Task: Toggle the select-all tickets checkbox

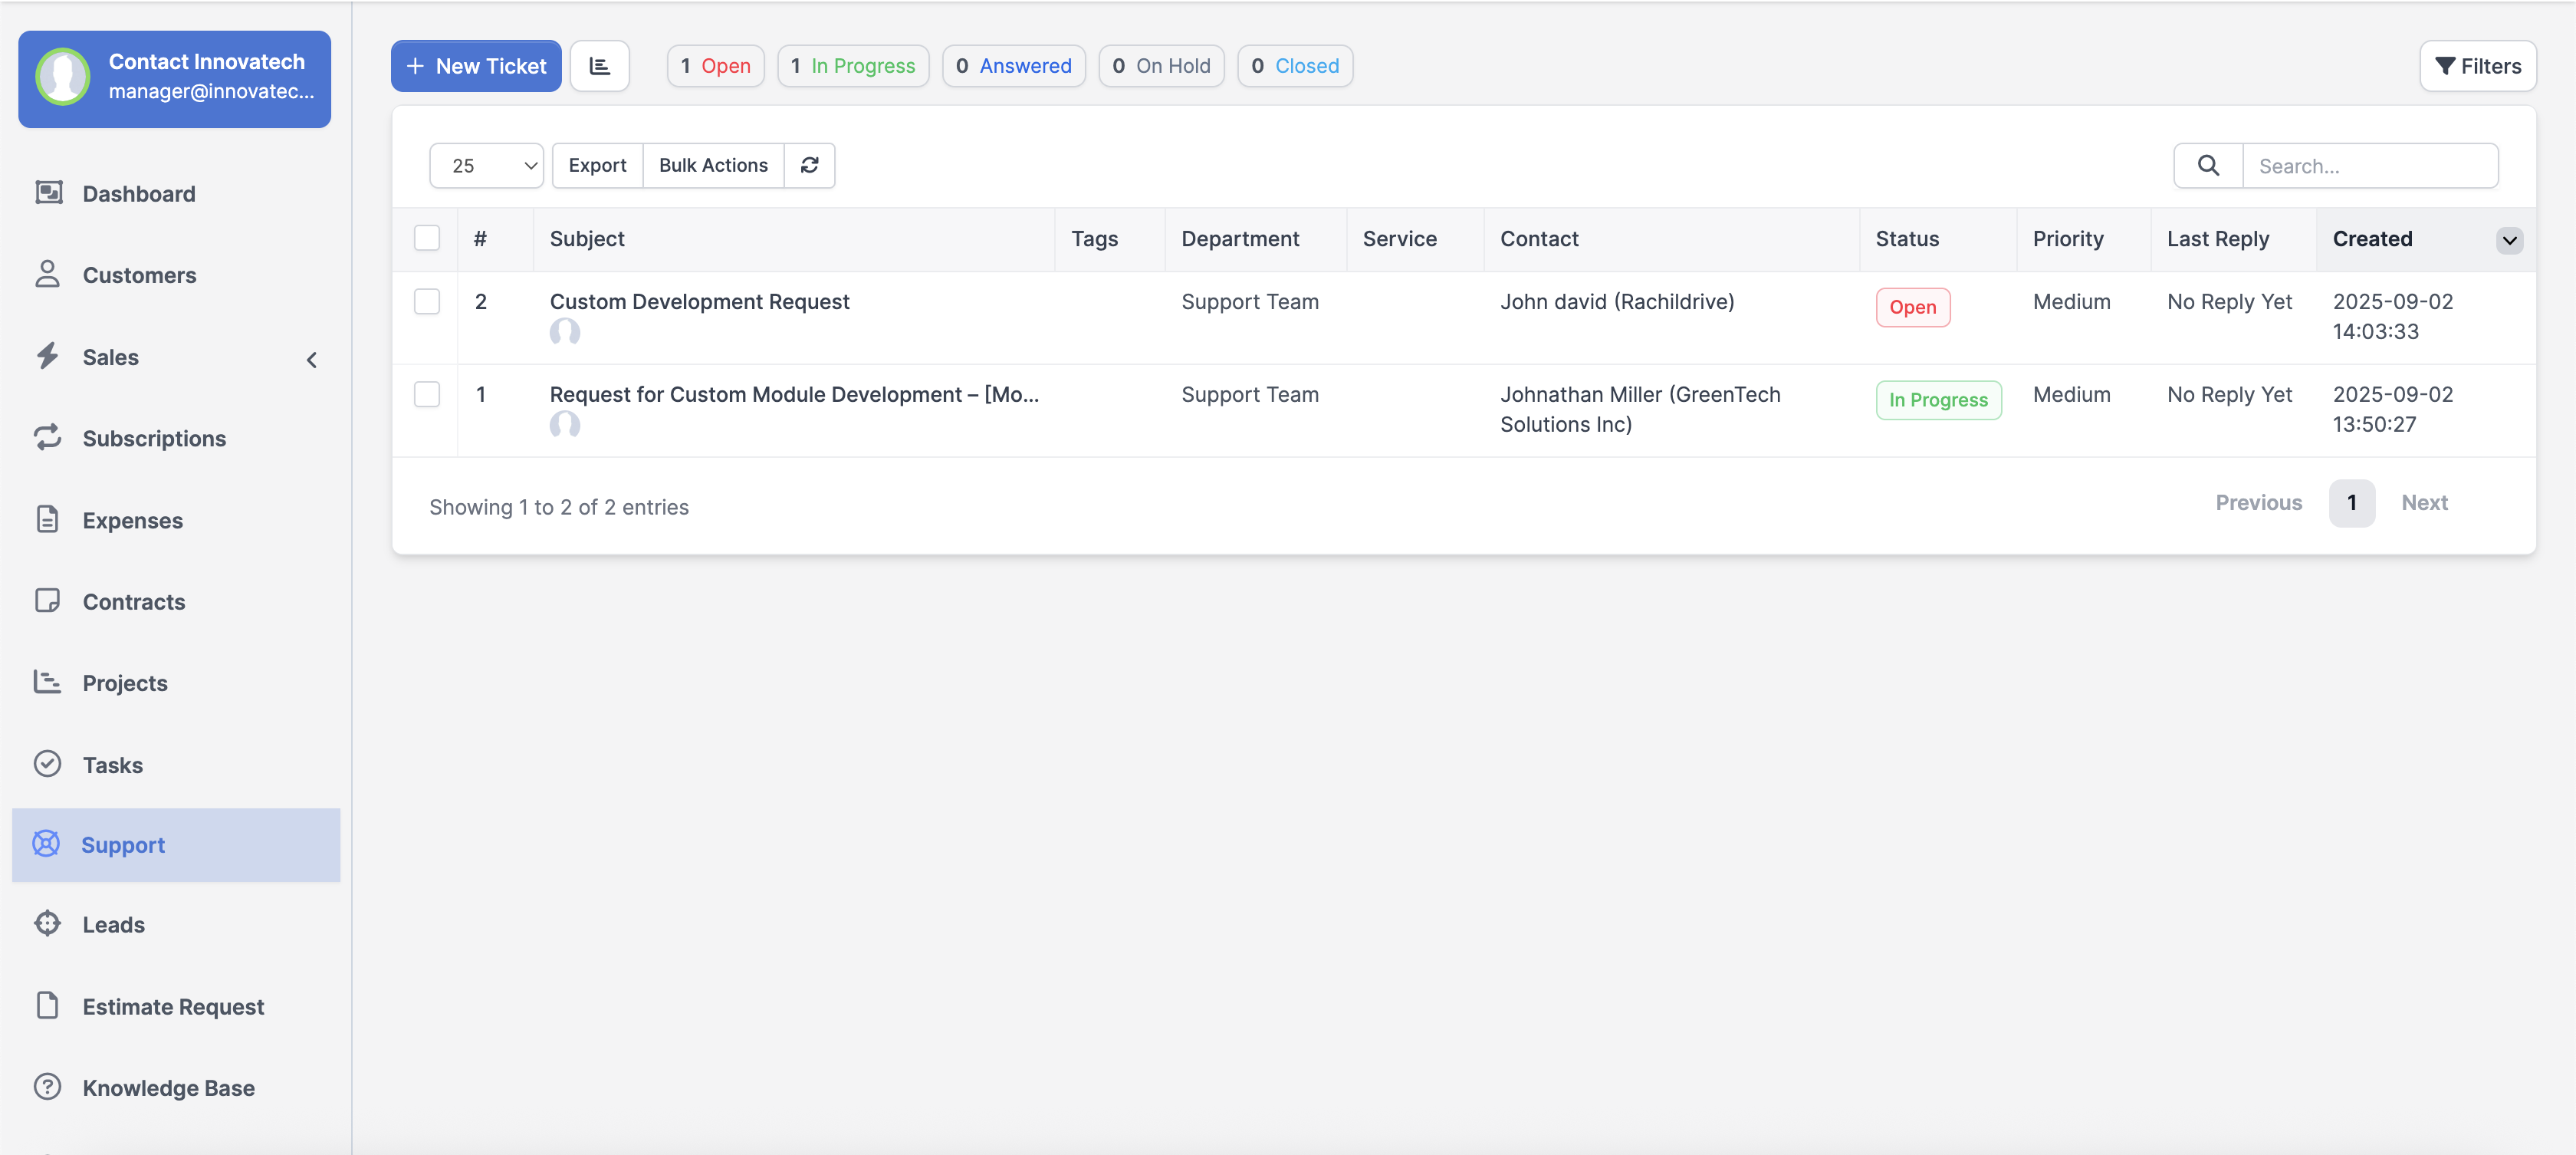Action: pyautogui.click(x=427, y=238)
